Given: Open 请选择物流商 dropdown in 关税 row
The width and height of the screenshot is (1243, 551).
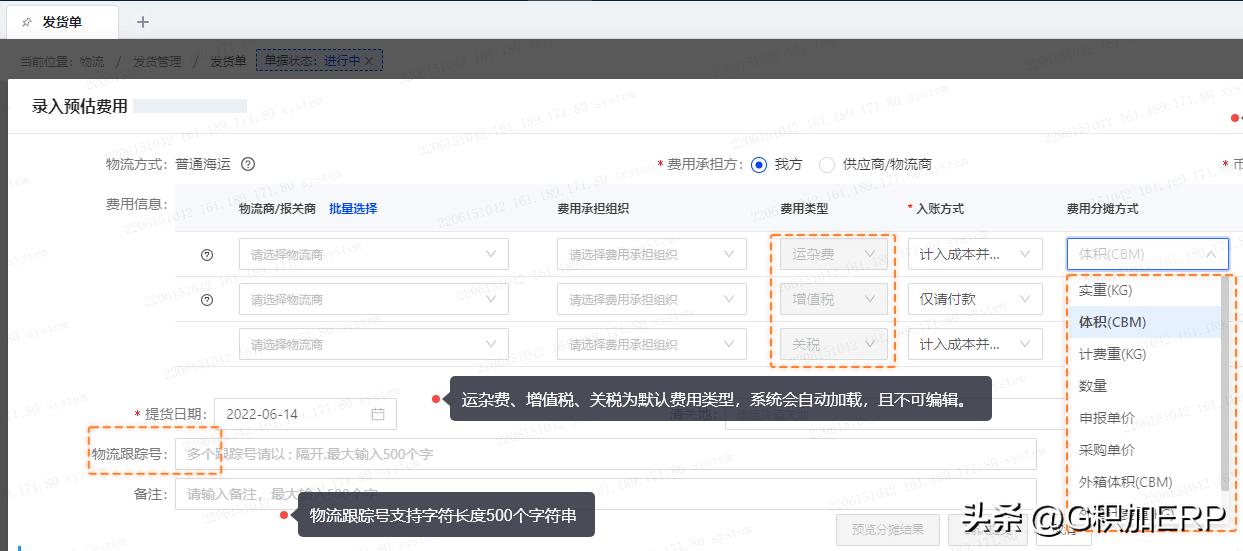Looking at the screenshot, I should pos(373,344).
